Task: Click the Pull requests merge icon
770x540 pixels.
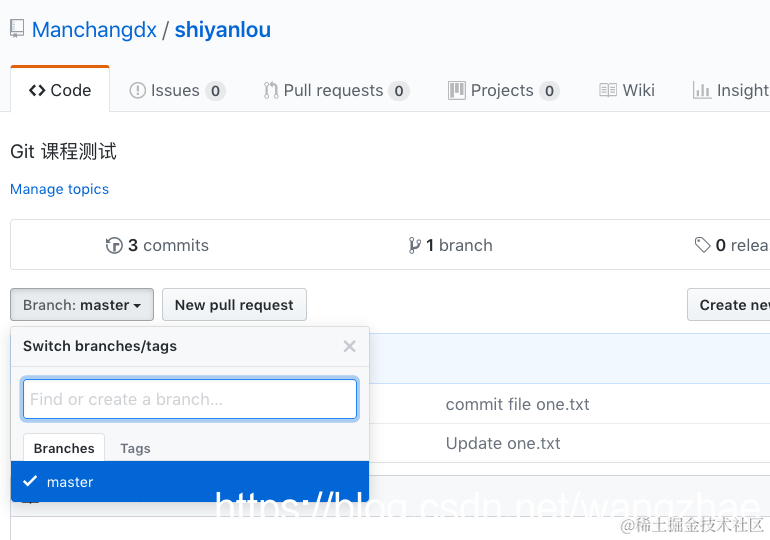Action: pos(271,90)
